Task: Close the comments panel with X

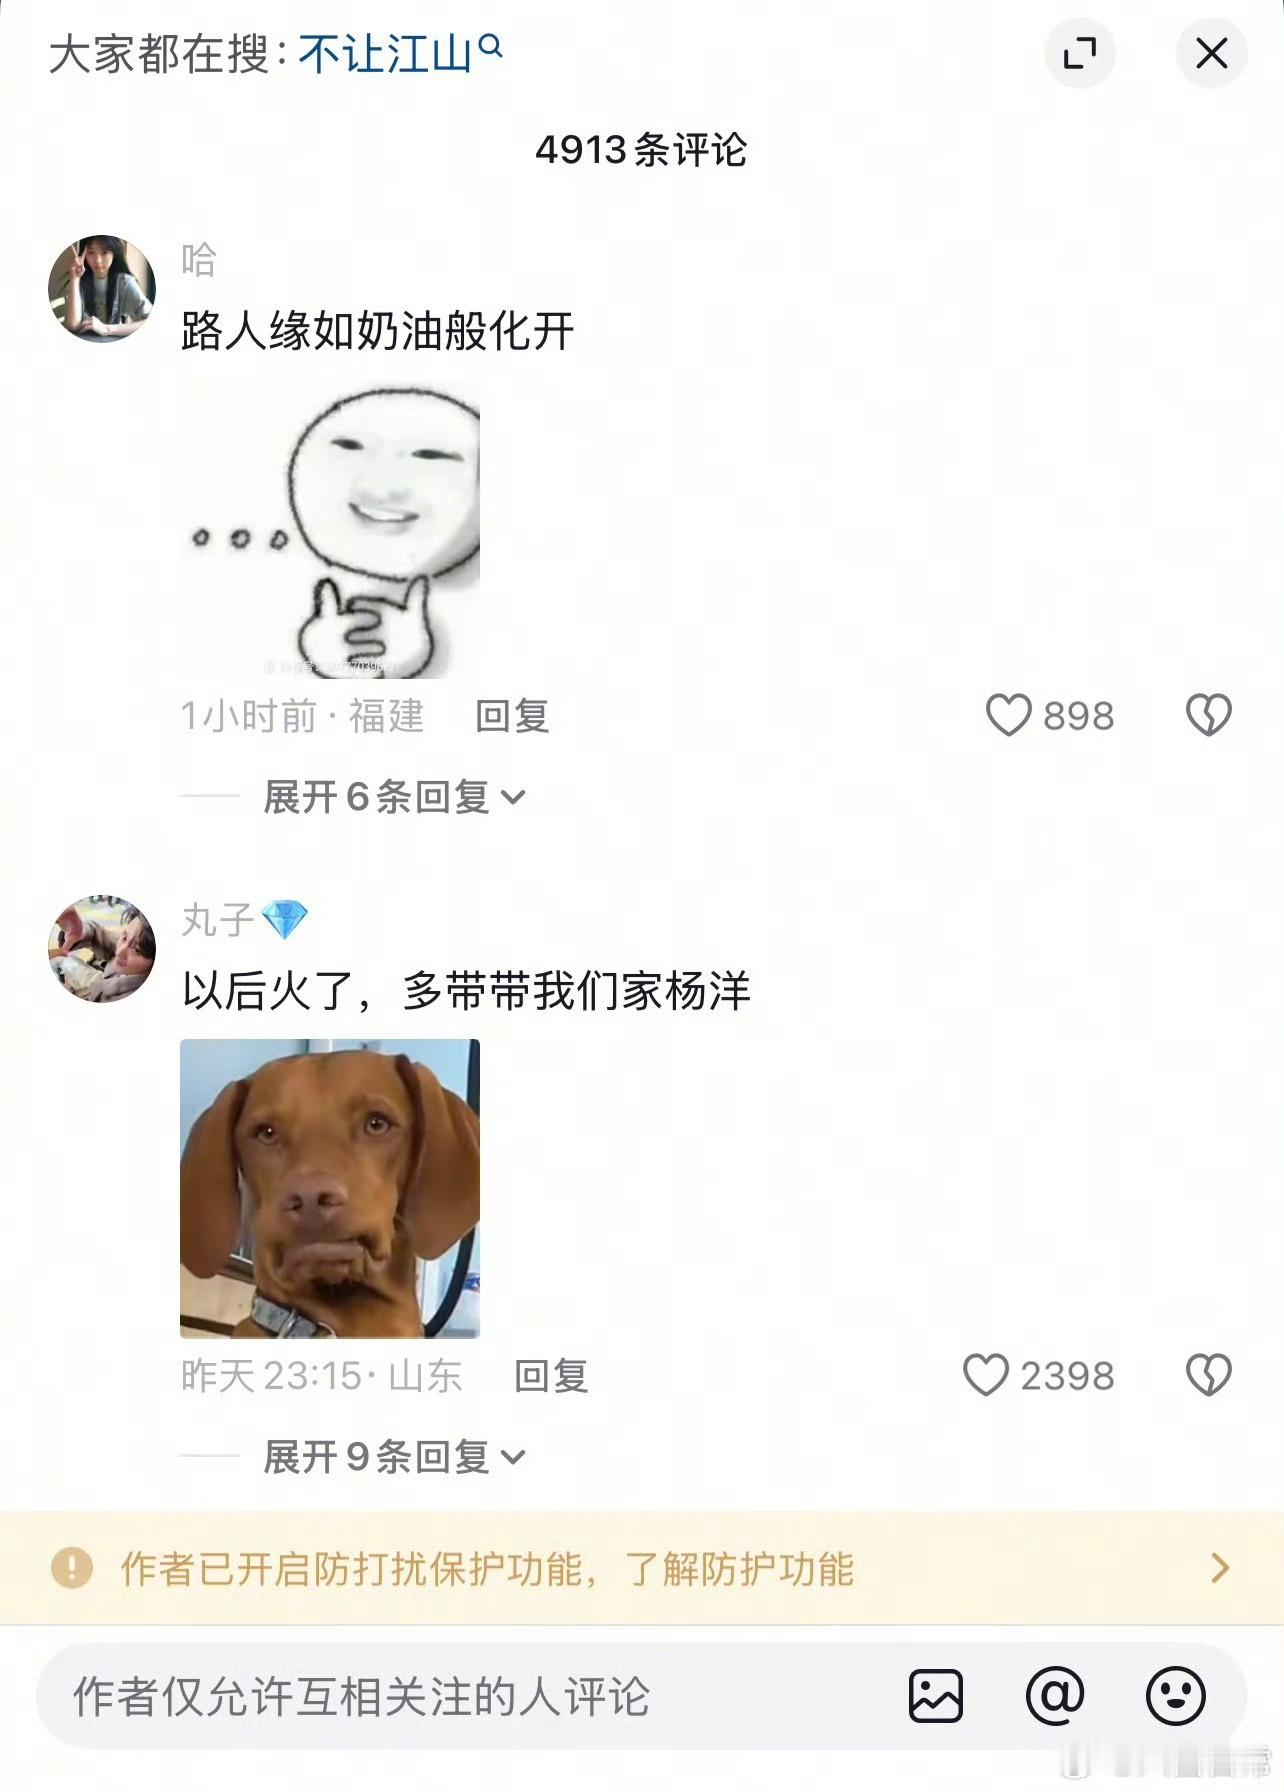Action: tap(1212, 53)
